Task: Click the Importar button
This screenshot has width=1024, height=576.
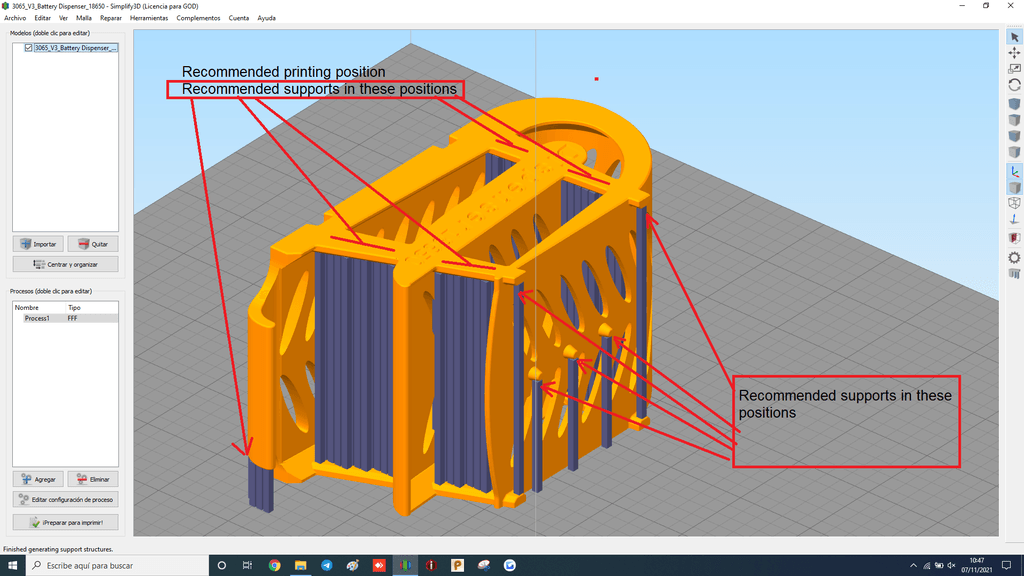Action: coord(39,244)
